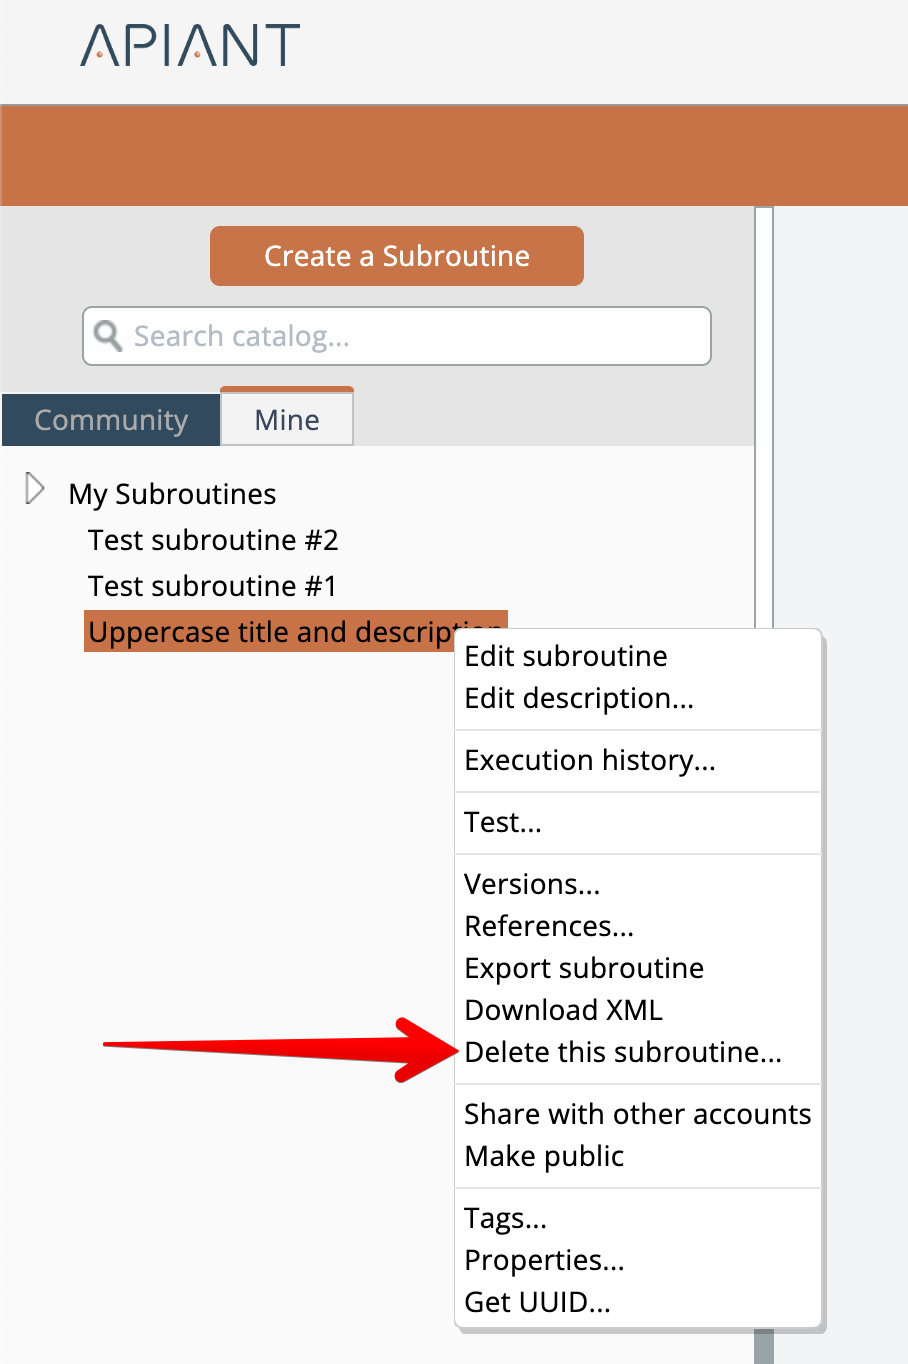This screenshot has width=908, height=1364.
Task: Select Test subroutine #2
Action: click(x=213, y=540)
